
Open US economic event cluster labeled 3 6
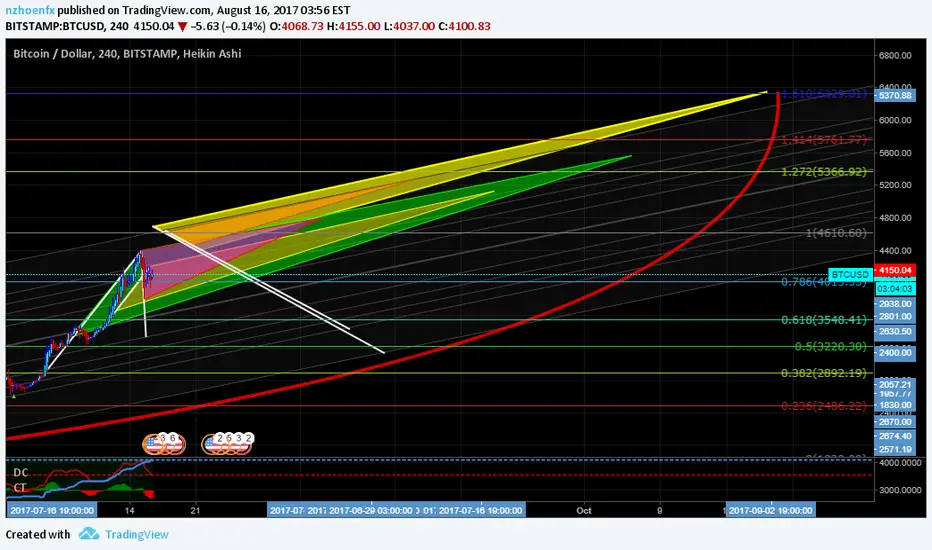[x=164, y=444]
